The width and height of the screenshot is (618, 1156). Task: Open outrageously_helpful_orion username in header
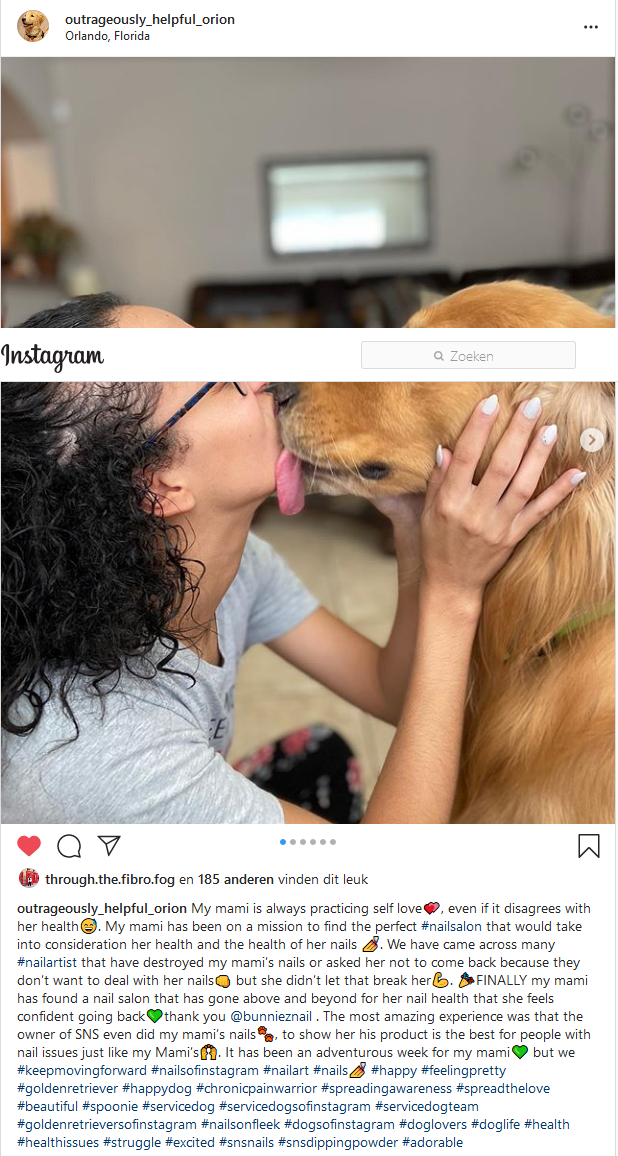coord(150,20)
